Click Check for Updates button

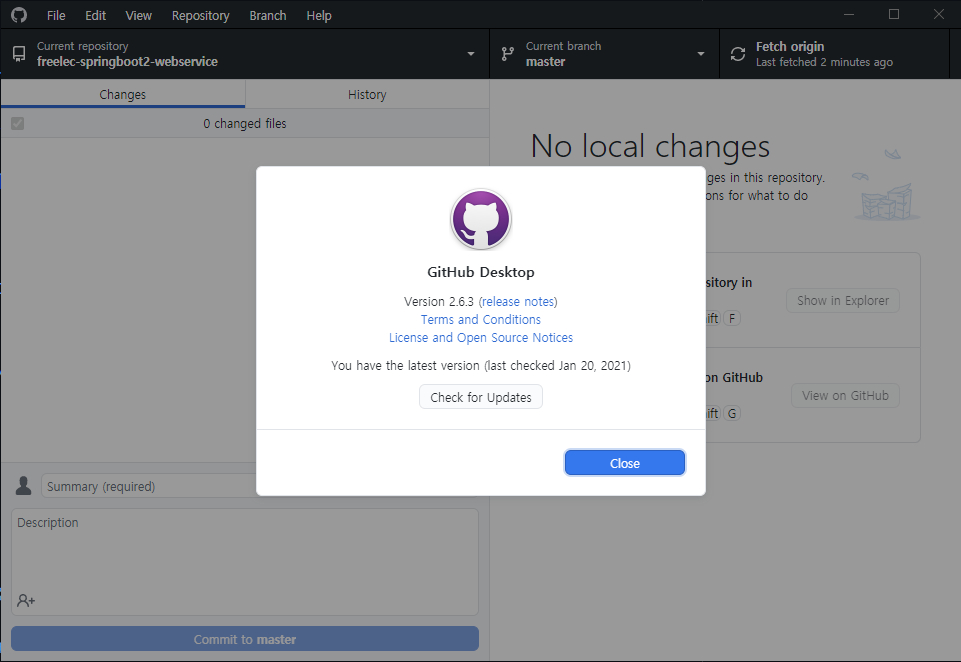480,397
